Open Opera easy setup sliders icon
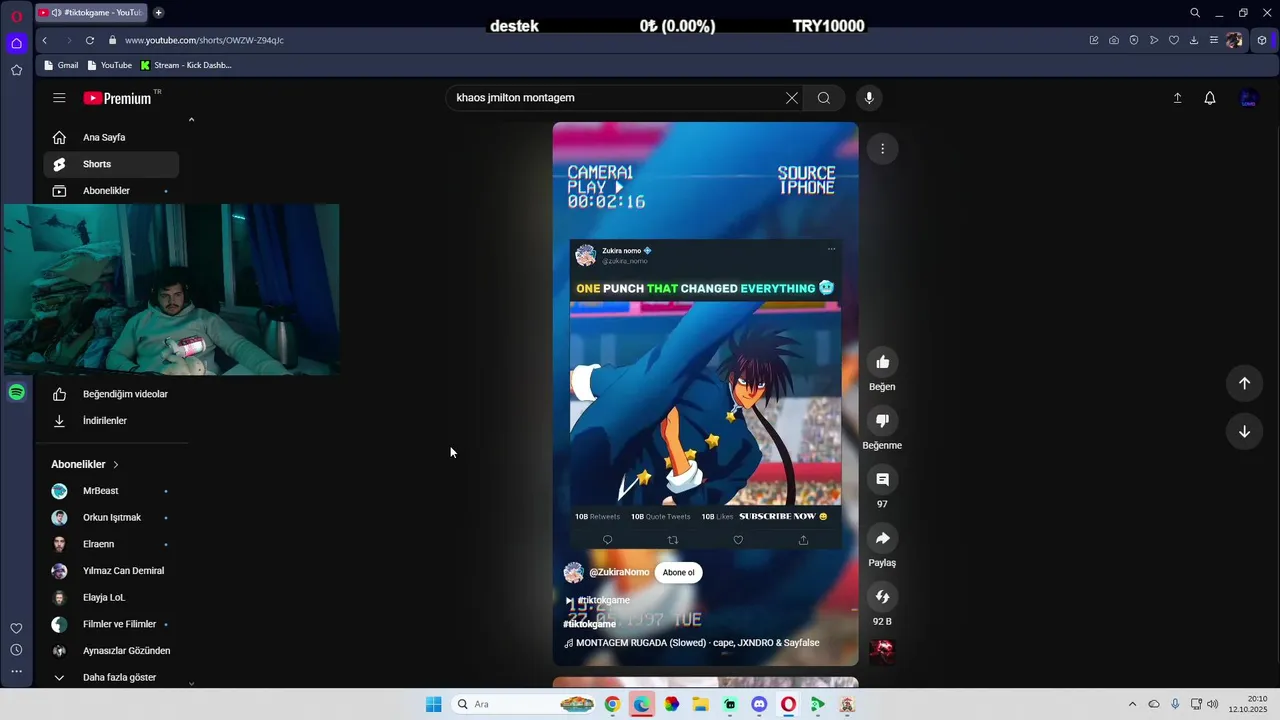The height and width of the screenshot is (720, 1280). pos(1214,40)
